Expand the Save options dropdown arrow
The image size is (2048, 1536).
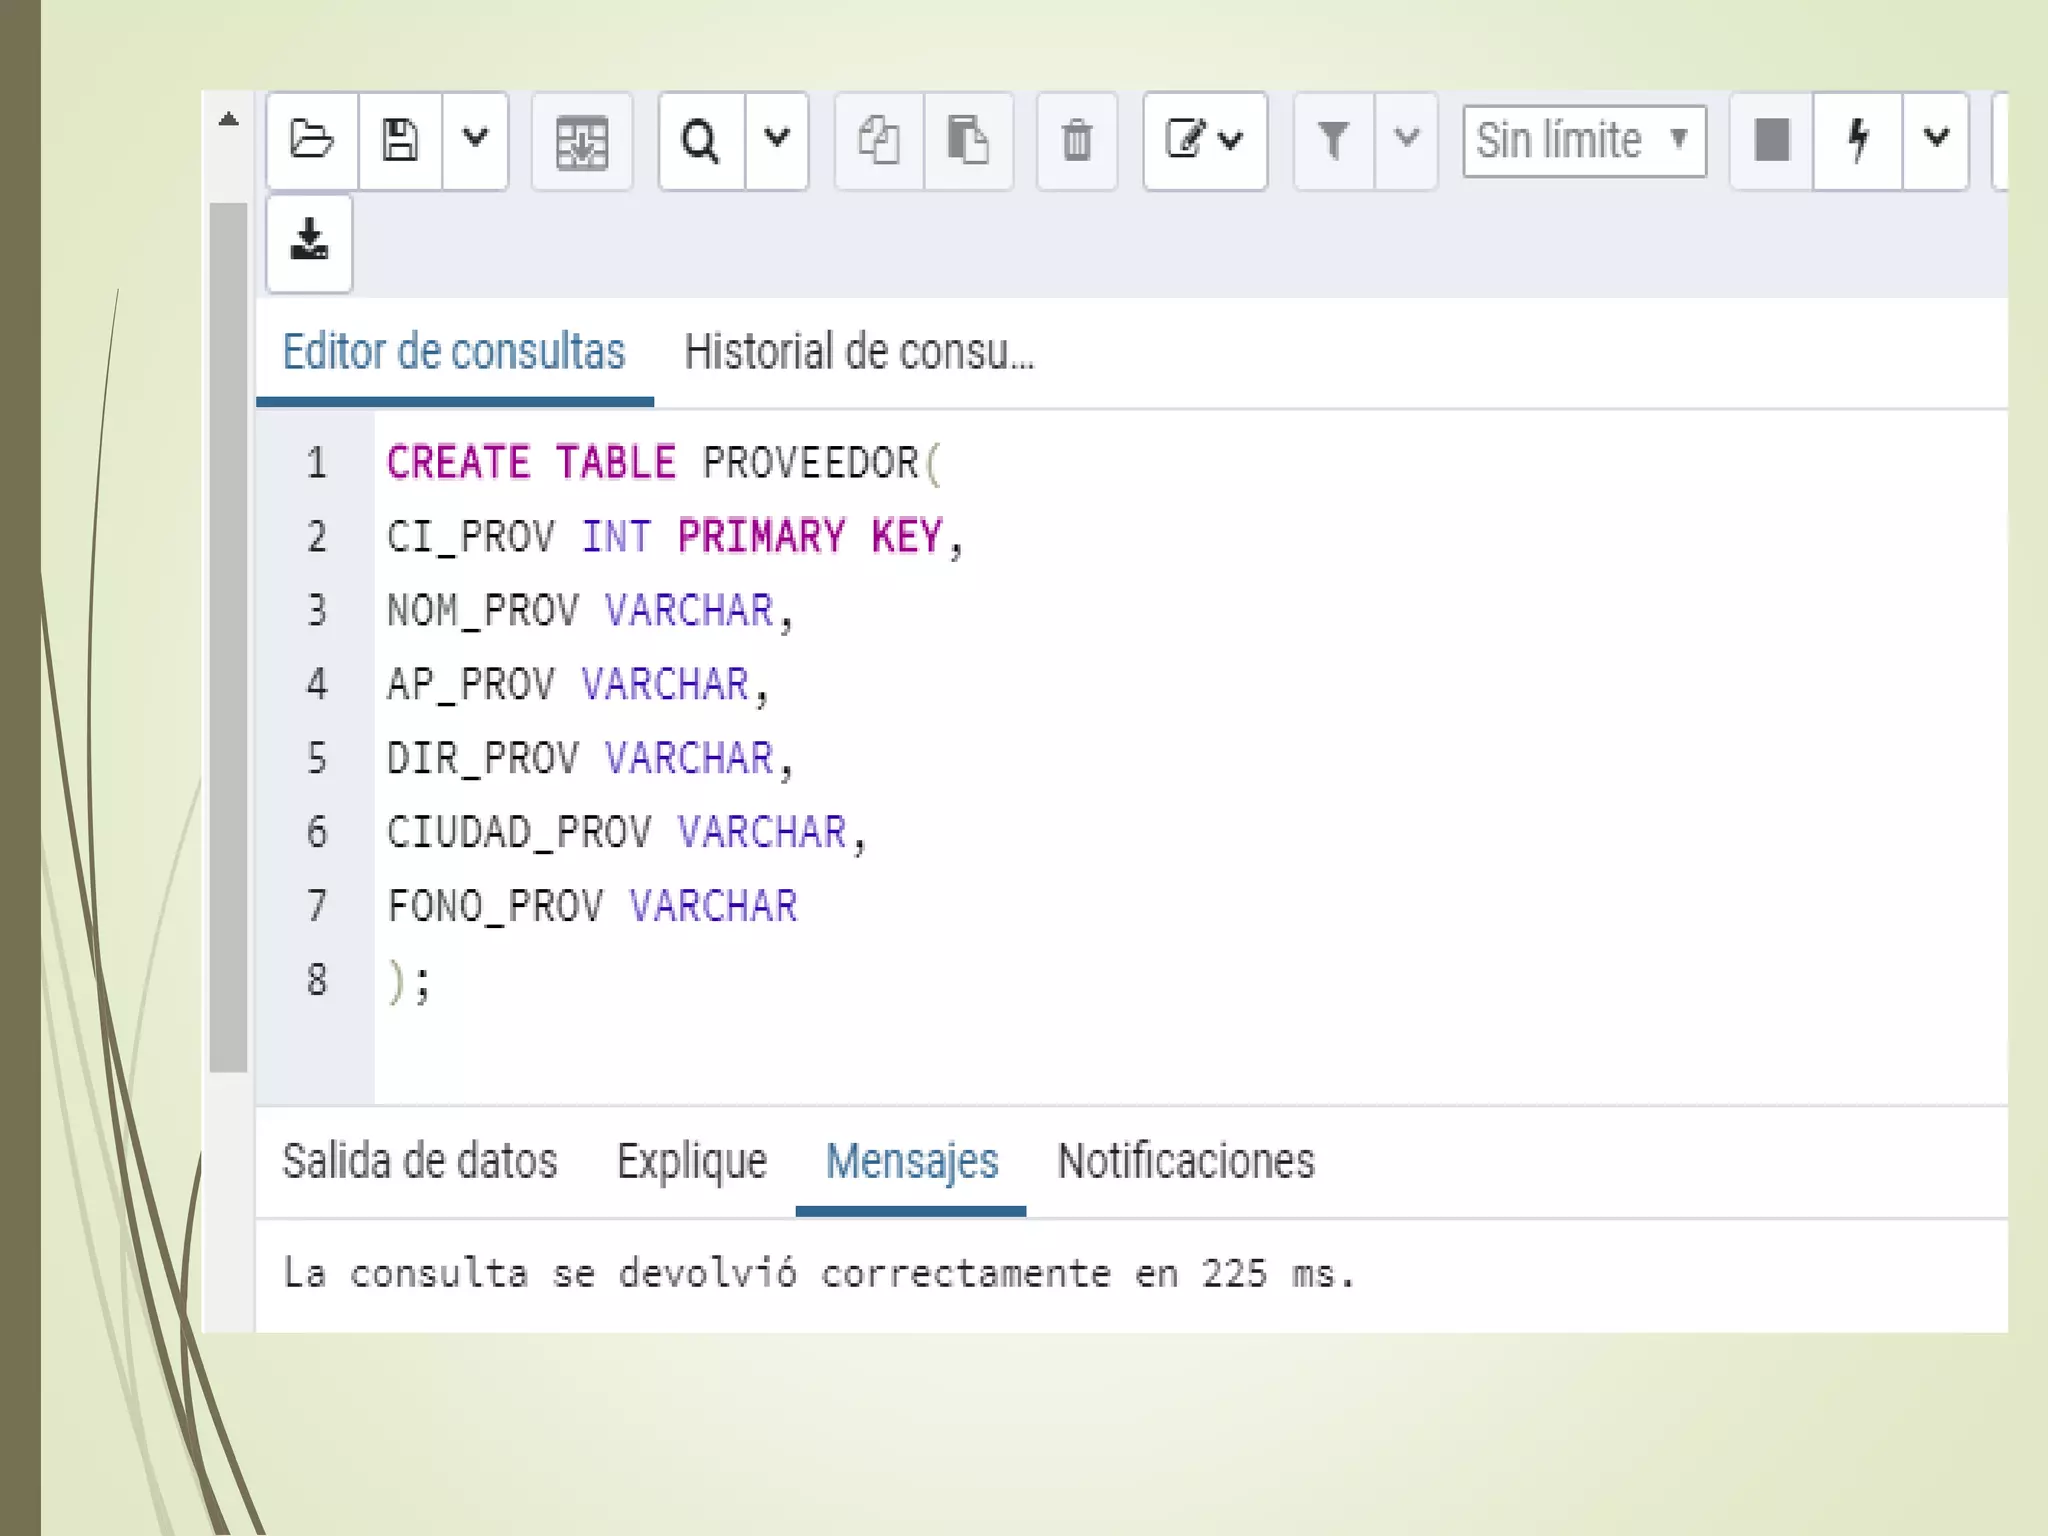[475, 139]
